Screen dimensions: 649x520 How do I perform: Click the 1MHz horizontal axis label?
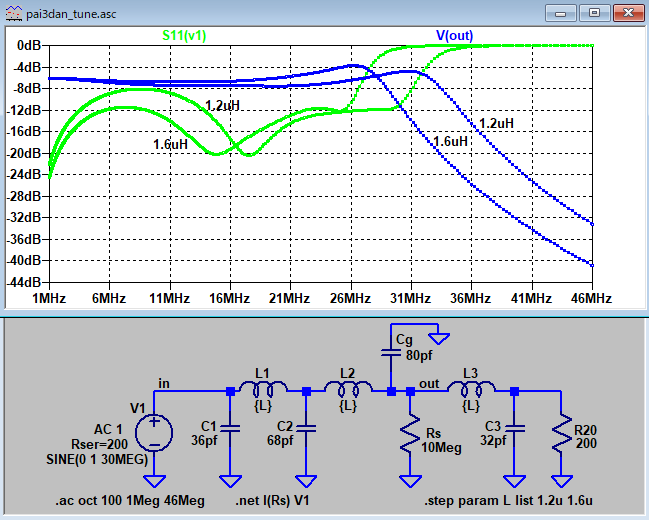pos(49,298)
